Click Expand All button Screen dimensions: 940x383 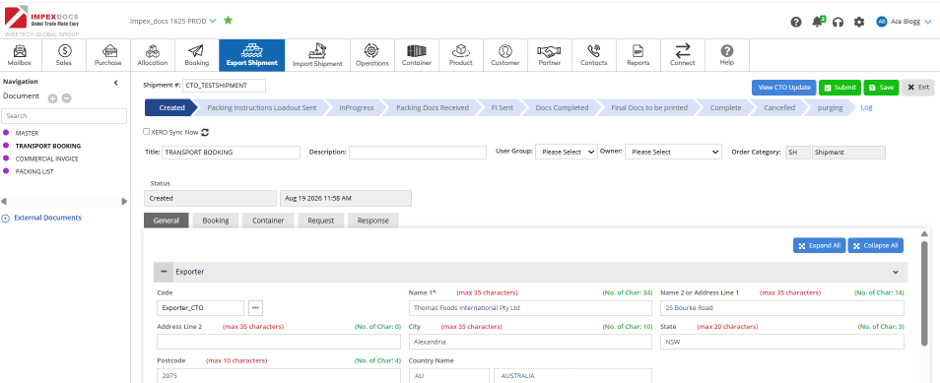[x=819, y=245]
